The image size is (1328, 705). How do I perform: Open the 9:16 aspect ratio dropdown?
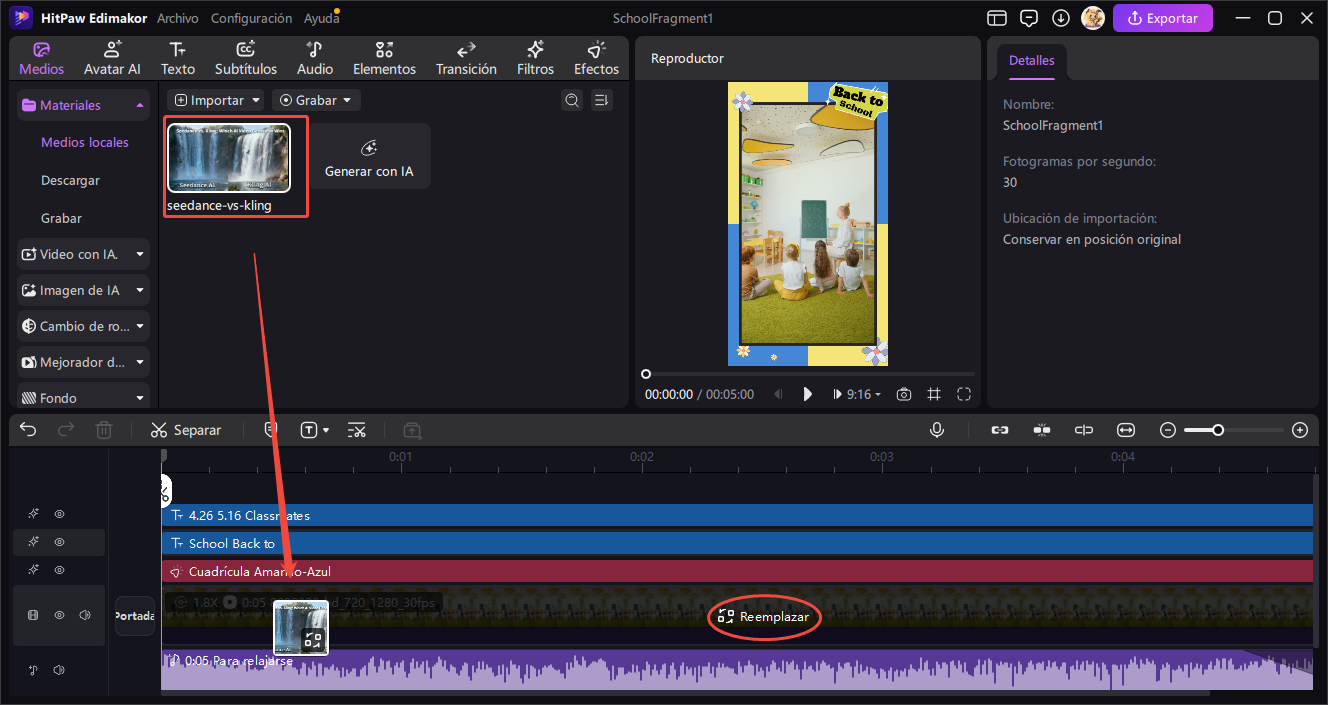(858, 393)
